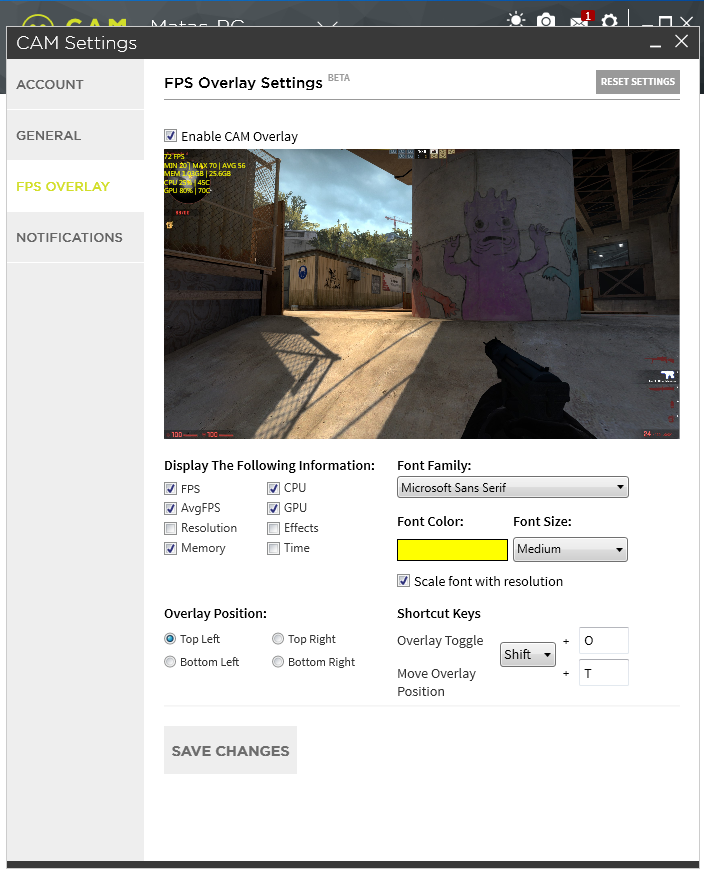
Task: Click the gear settings icon in header
Action: [x=609, y=20]
